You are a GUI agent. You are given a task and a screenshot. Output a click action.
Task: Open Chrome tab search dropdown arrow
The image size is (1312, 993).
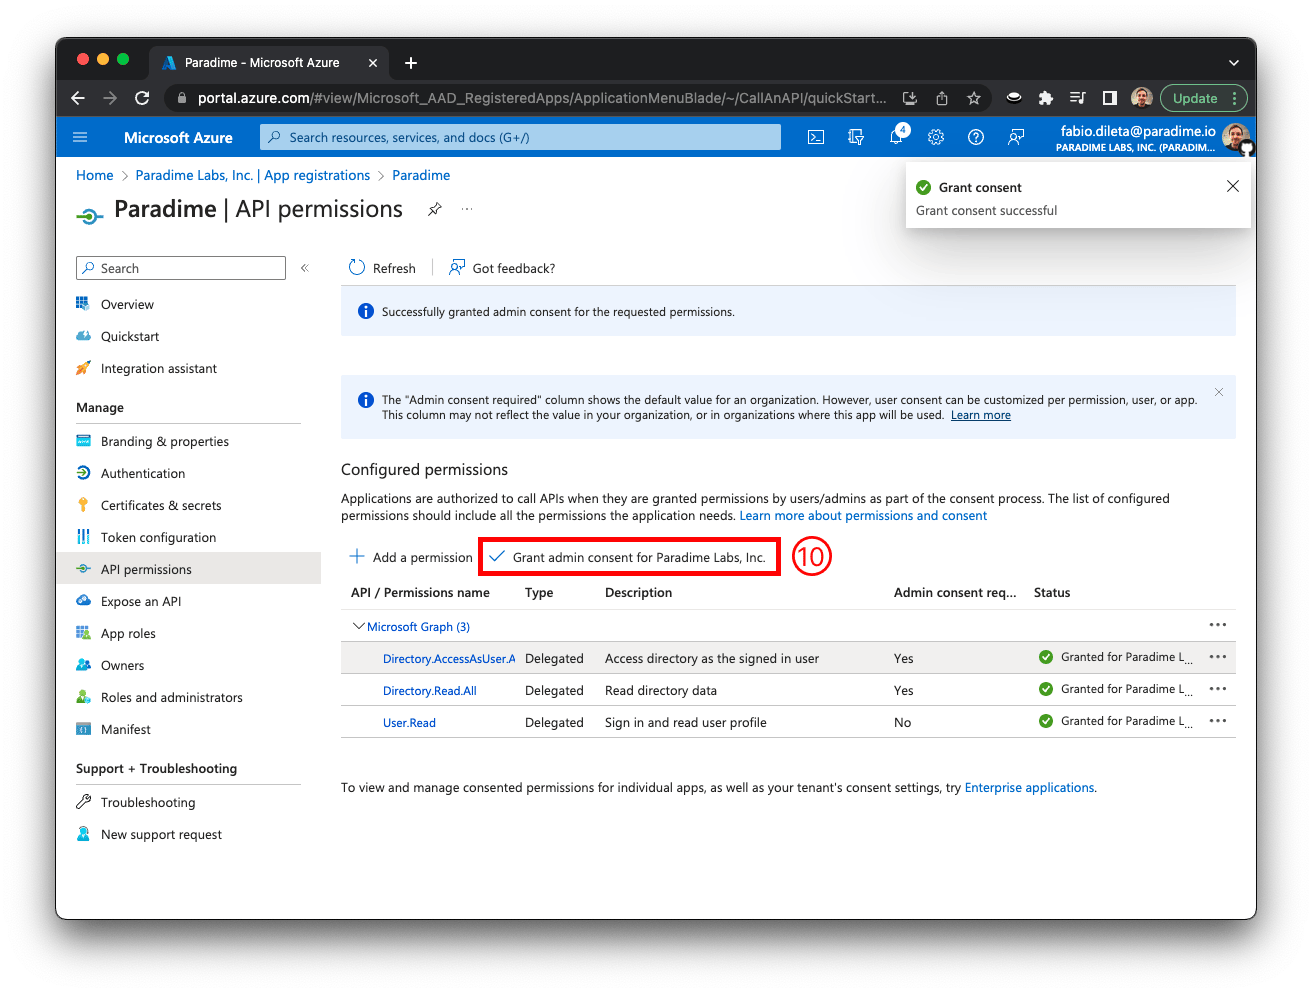(1233, 63)
